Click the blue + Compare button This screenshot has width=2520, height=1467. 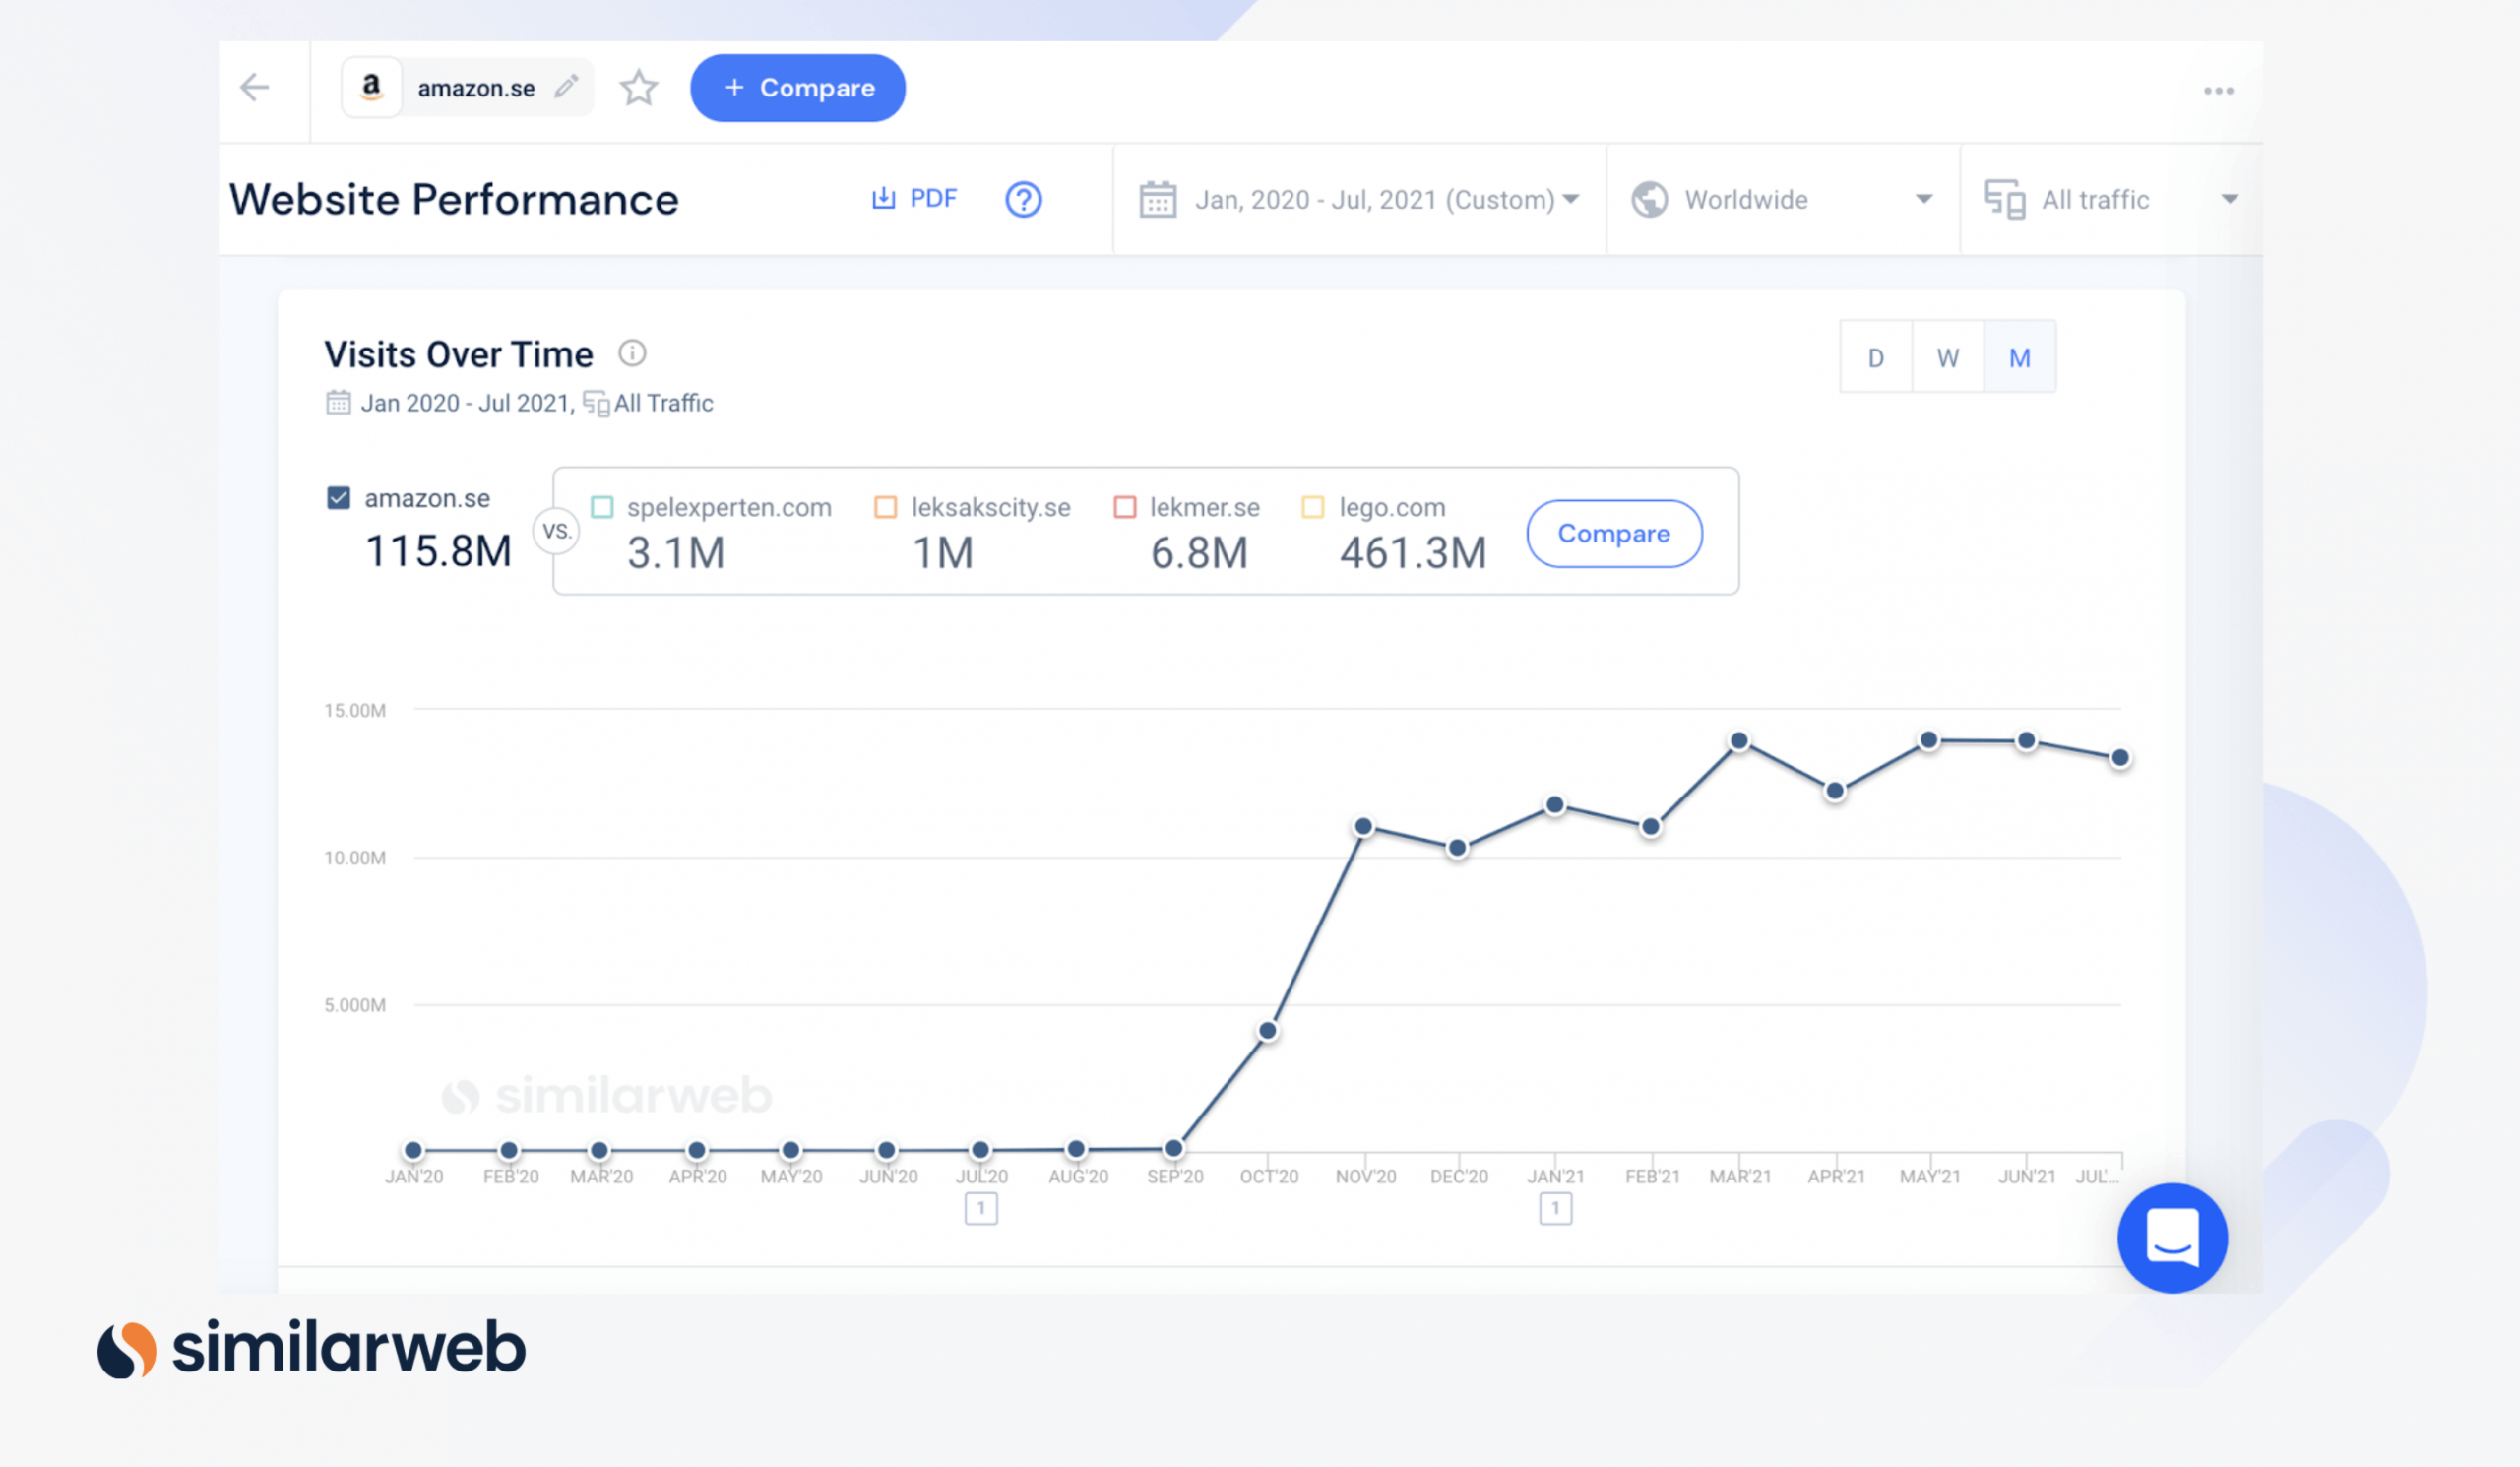pos(798,88)
